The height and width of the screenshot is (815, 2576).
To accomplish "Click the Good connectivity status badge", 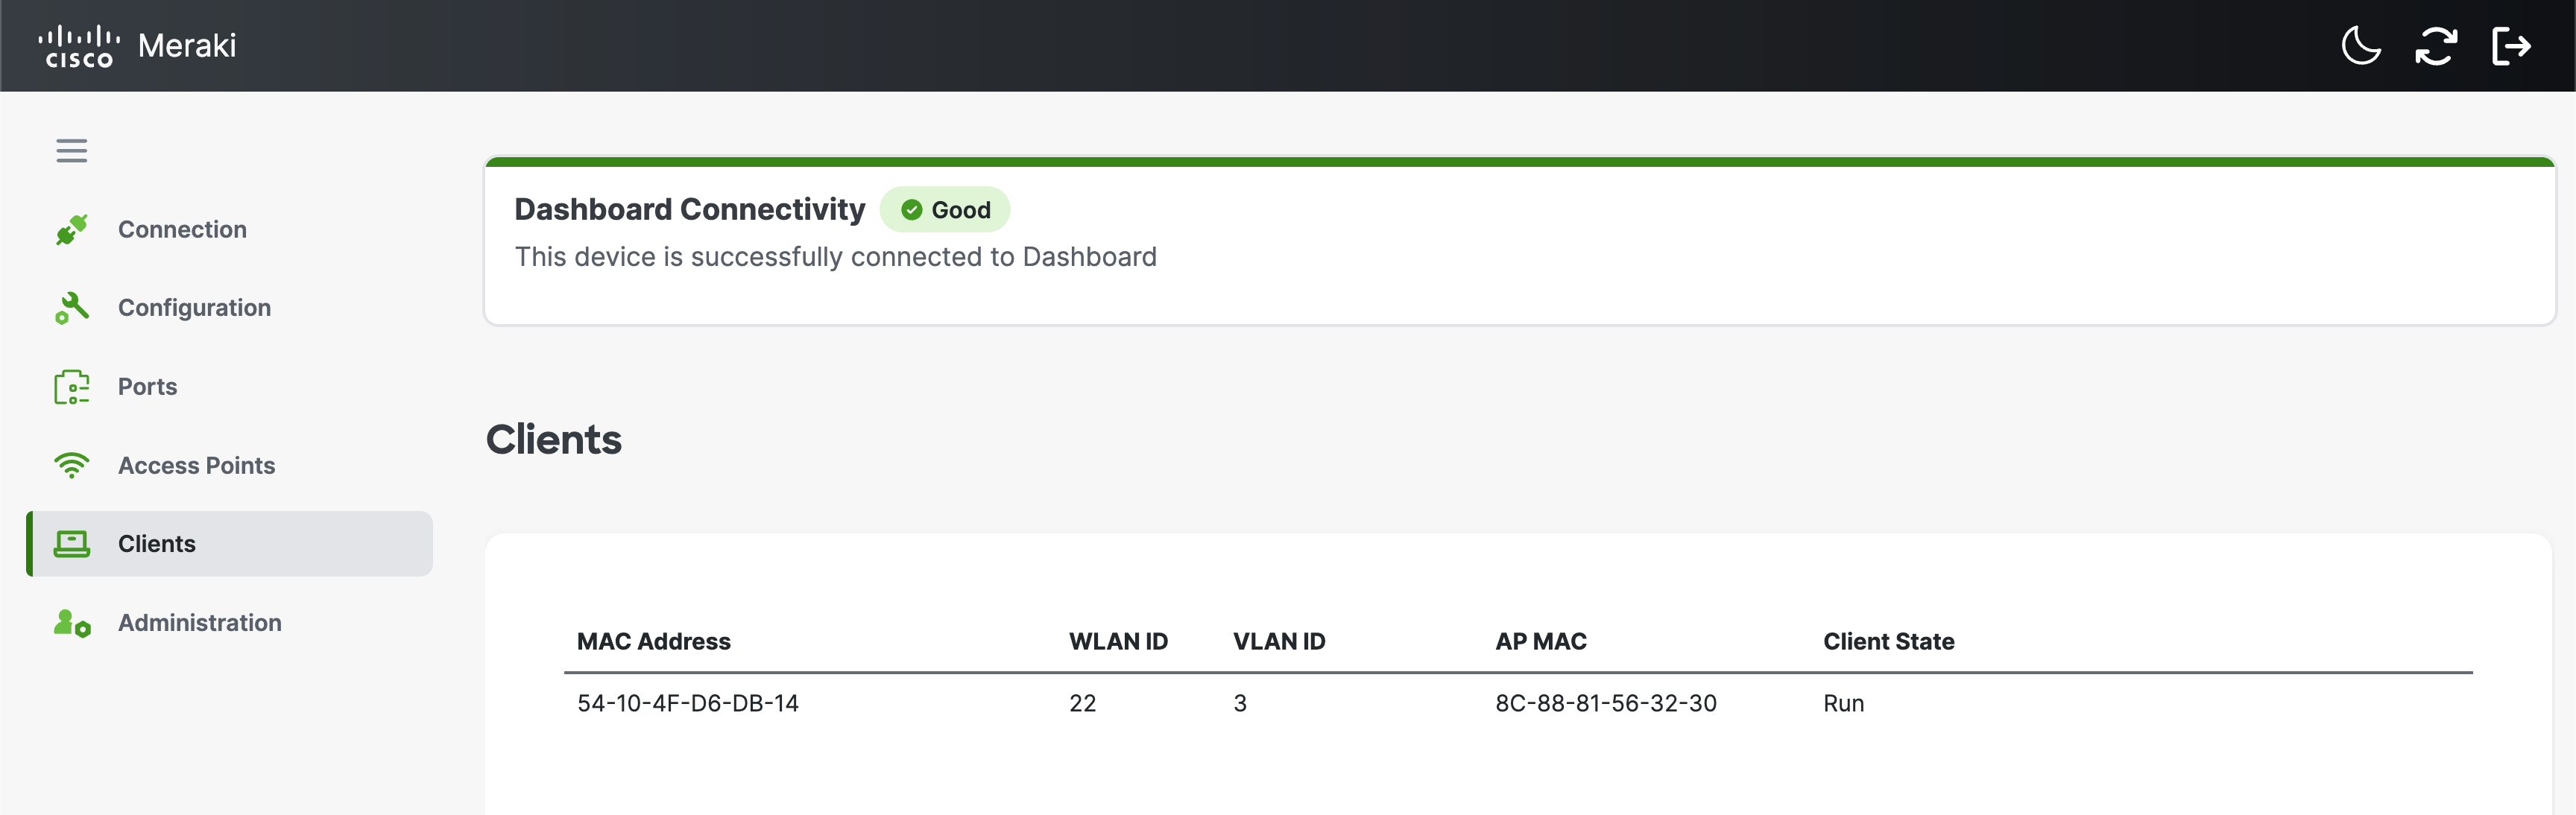I will click(x=945, y=209).
